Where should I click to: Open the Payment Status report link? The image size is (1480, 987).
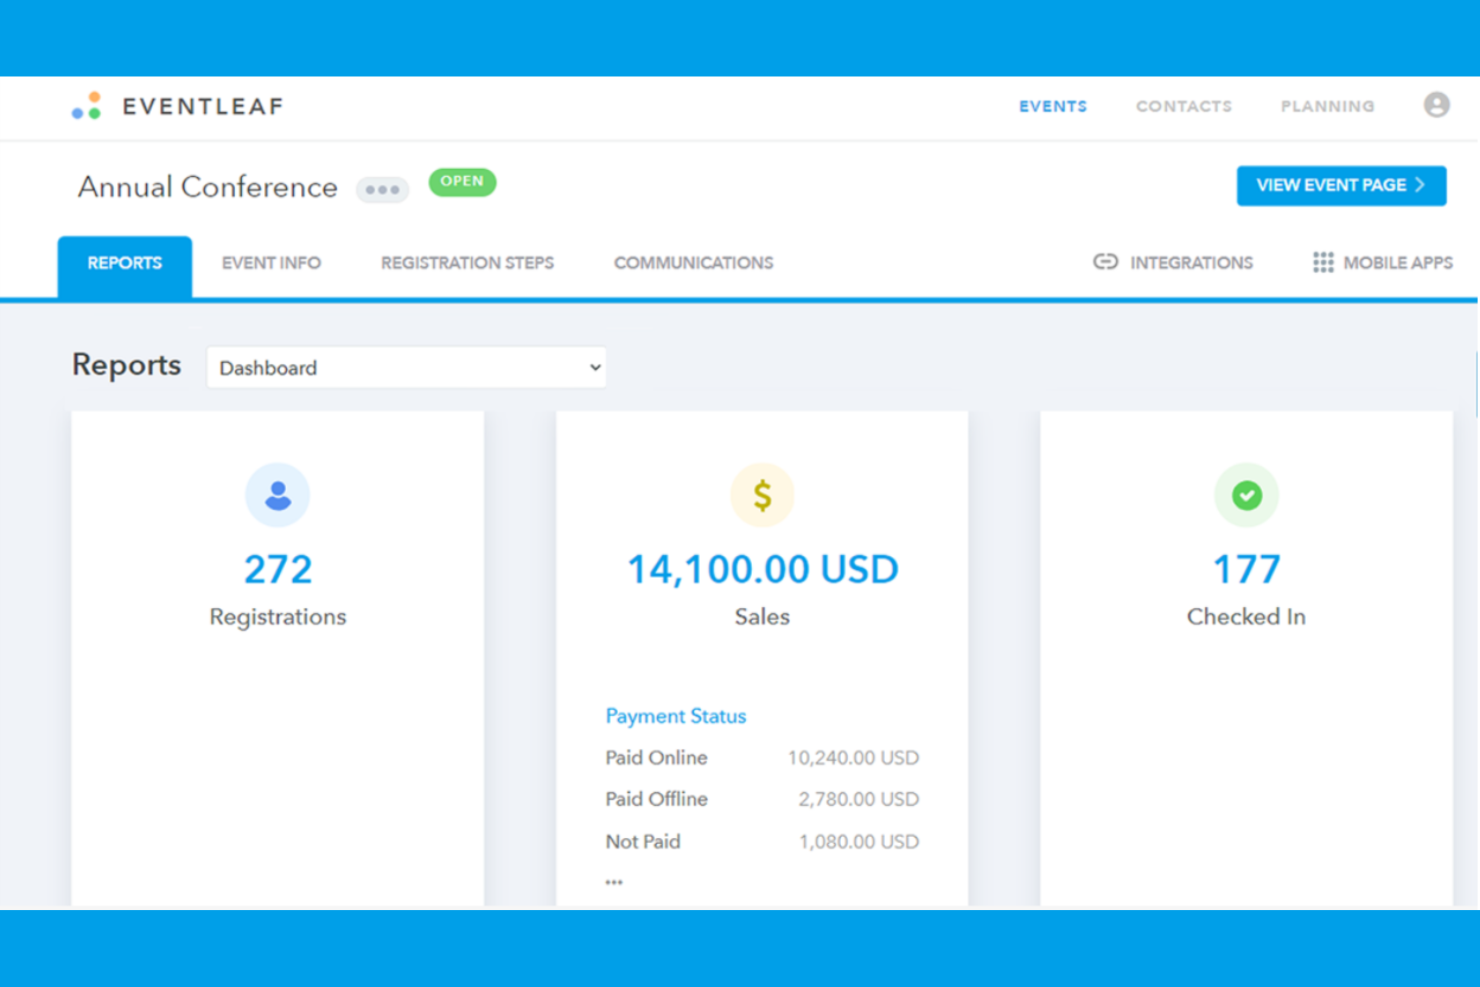click(675, 716)
